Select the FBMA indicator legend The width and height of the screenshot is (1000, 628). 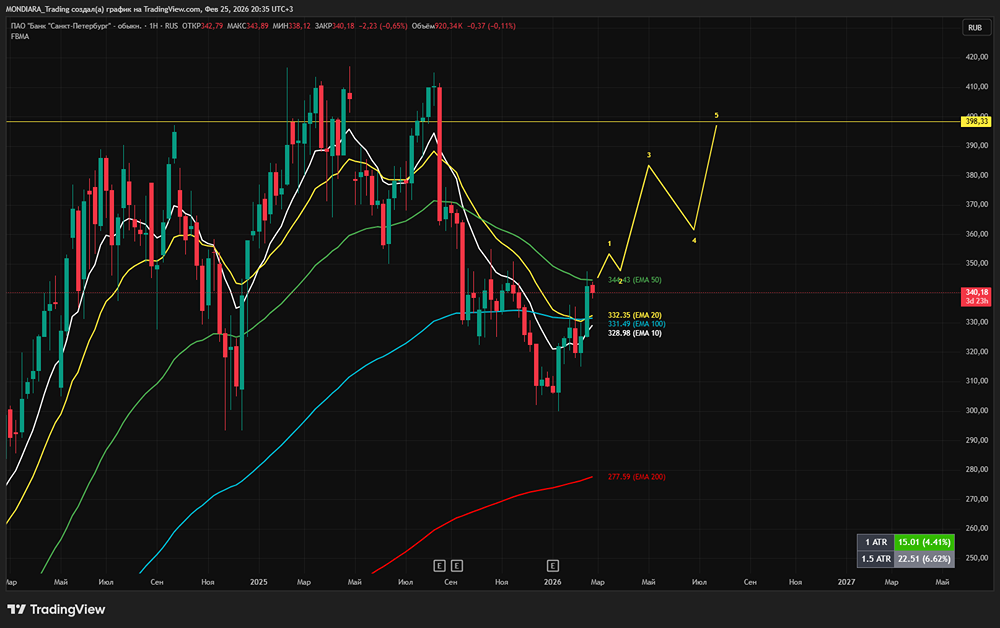coord(20,36)
